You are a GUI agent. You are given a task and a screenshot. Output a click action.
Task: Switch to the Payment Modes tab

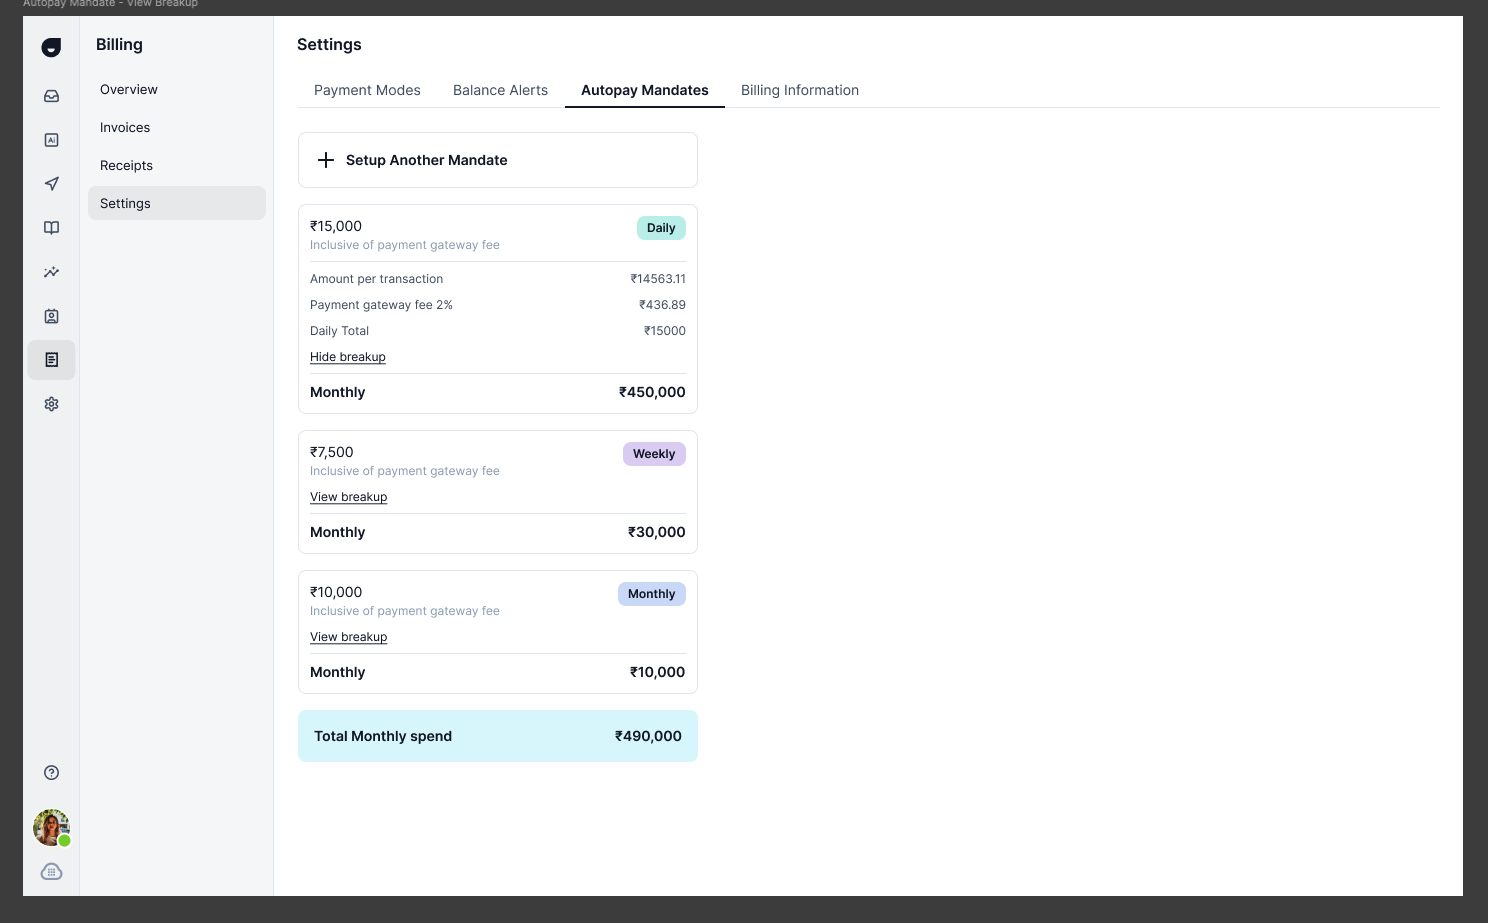[x=367, y=90]
